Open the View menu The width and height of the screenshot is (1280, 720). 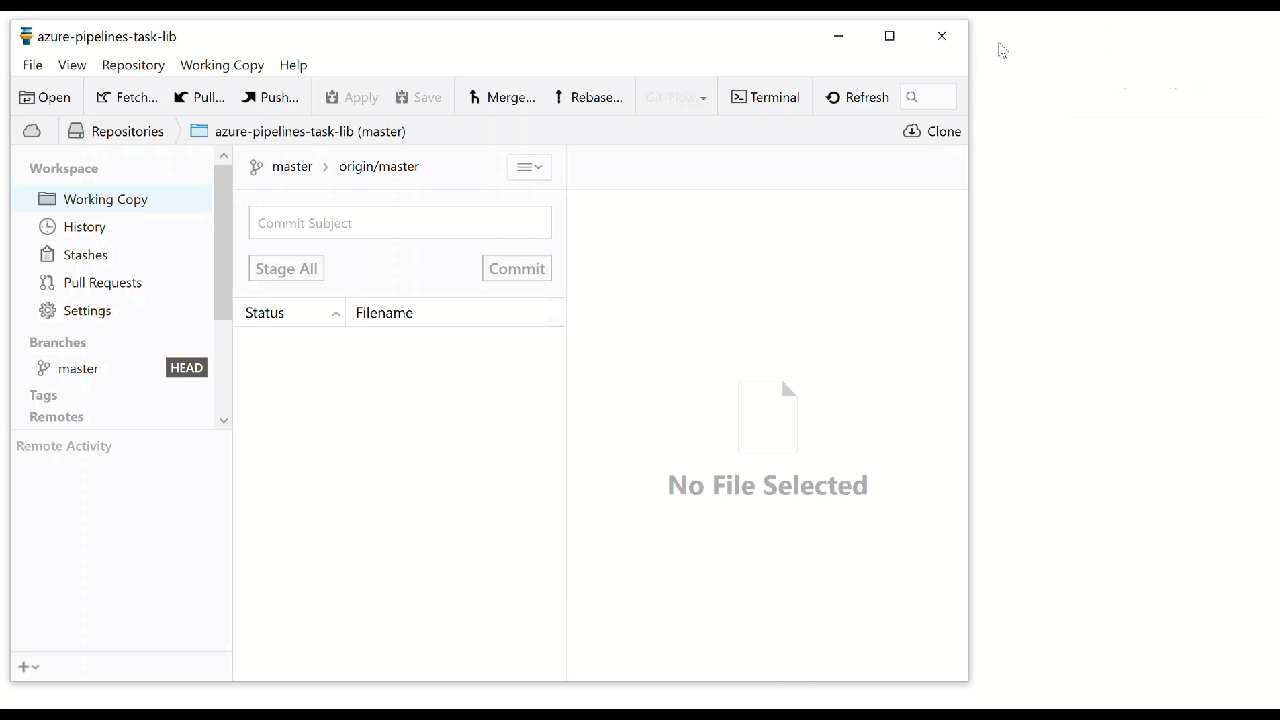click(x=72, y=65)
